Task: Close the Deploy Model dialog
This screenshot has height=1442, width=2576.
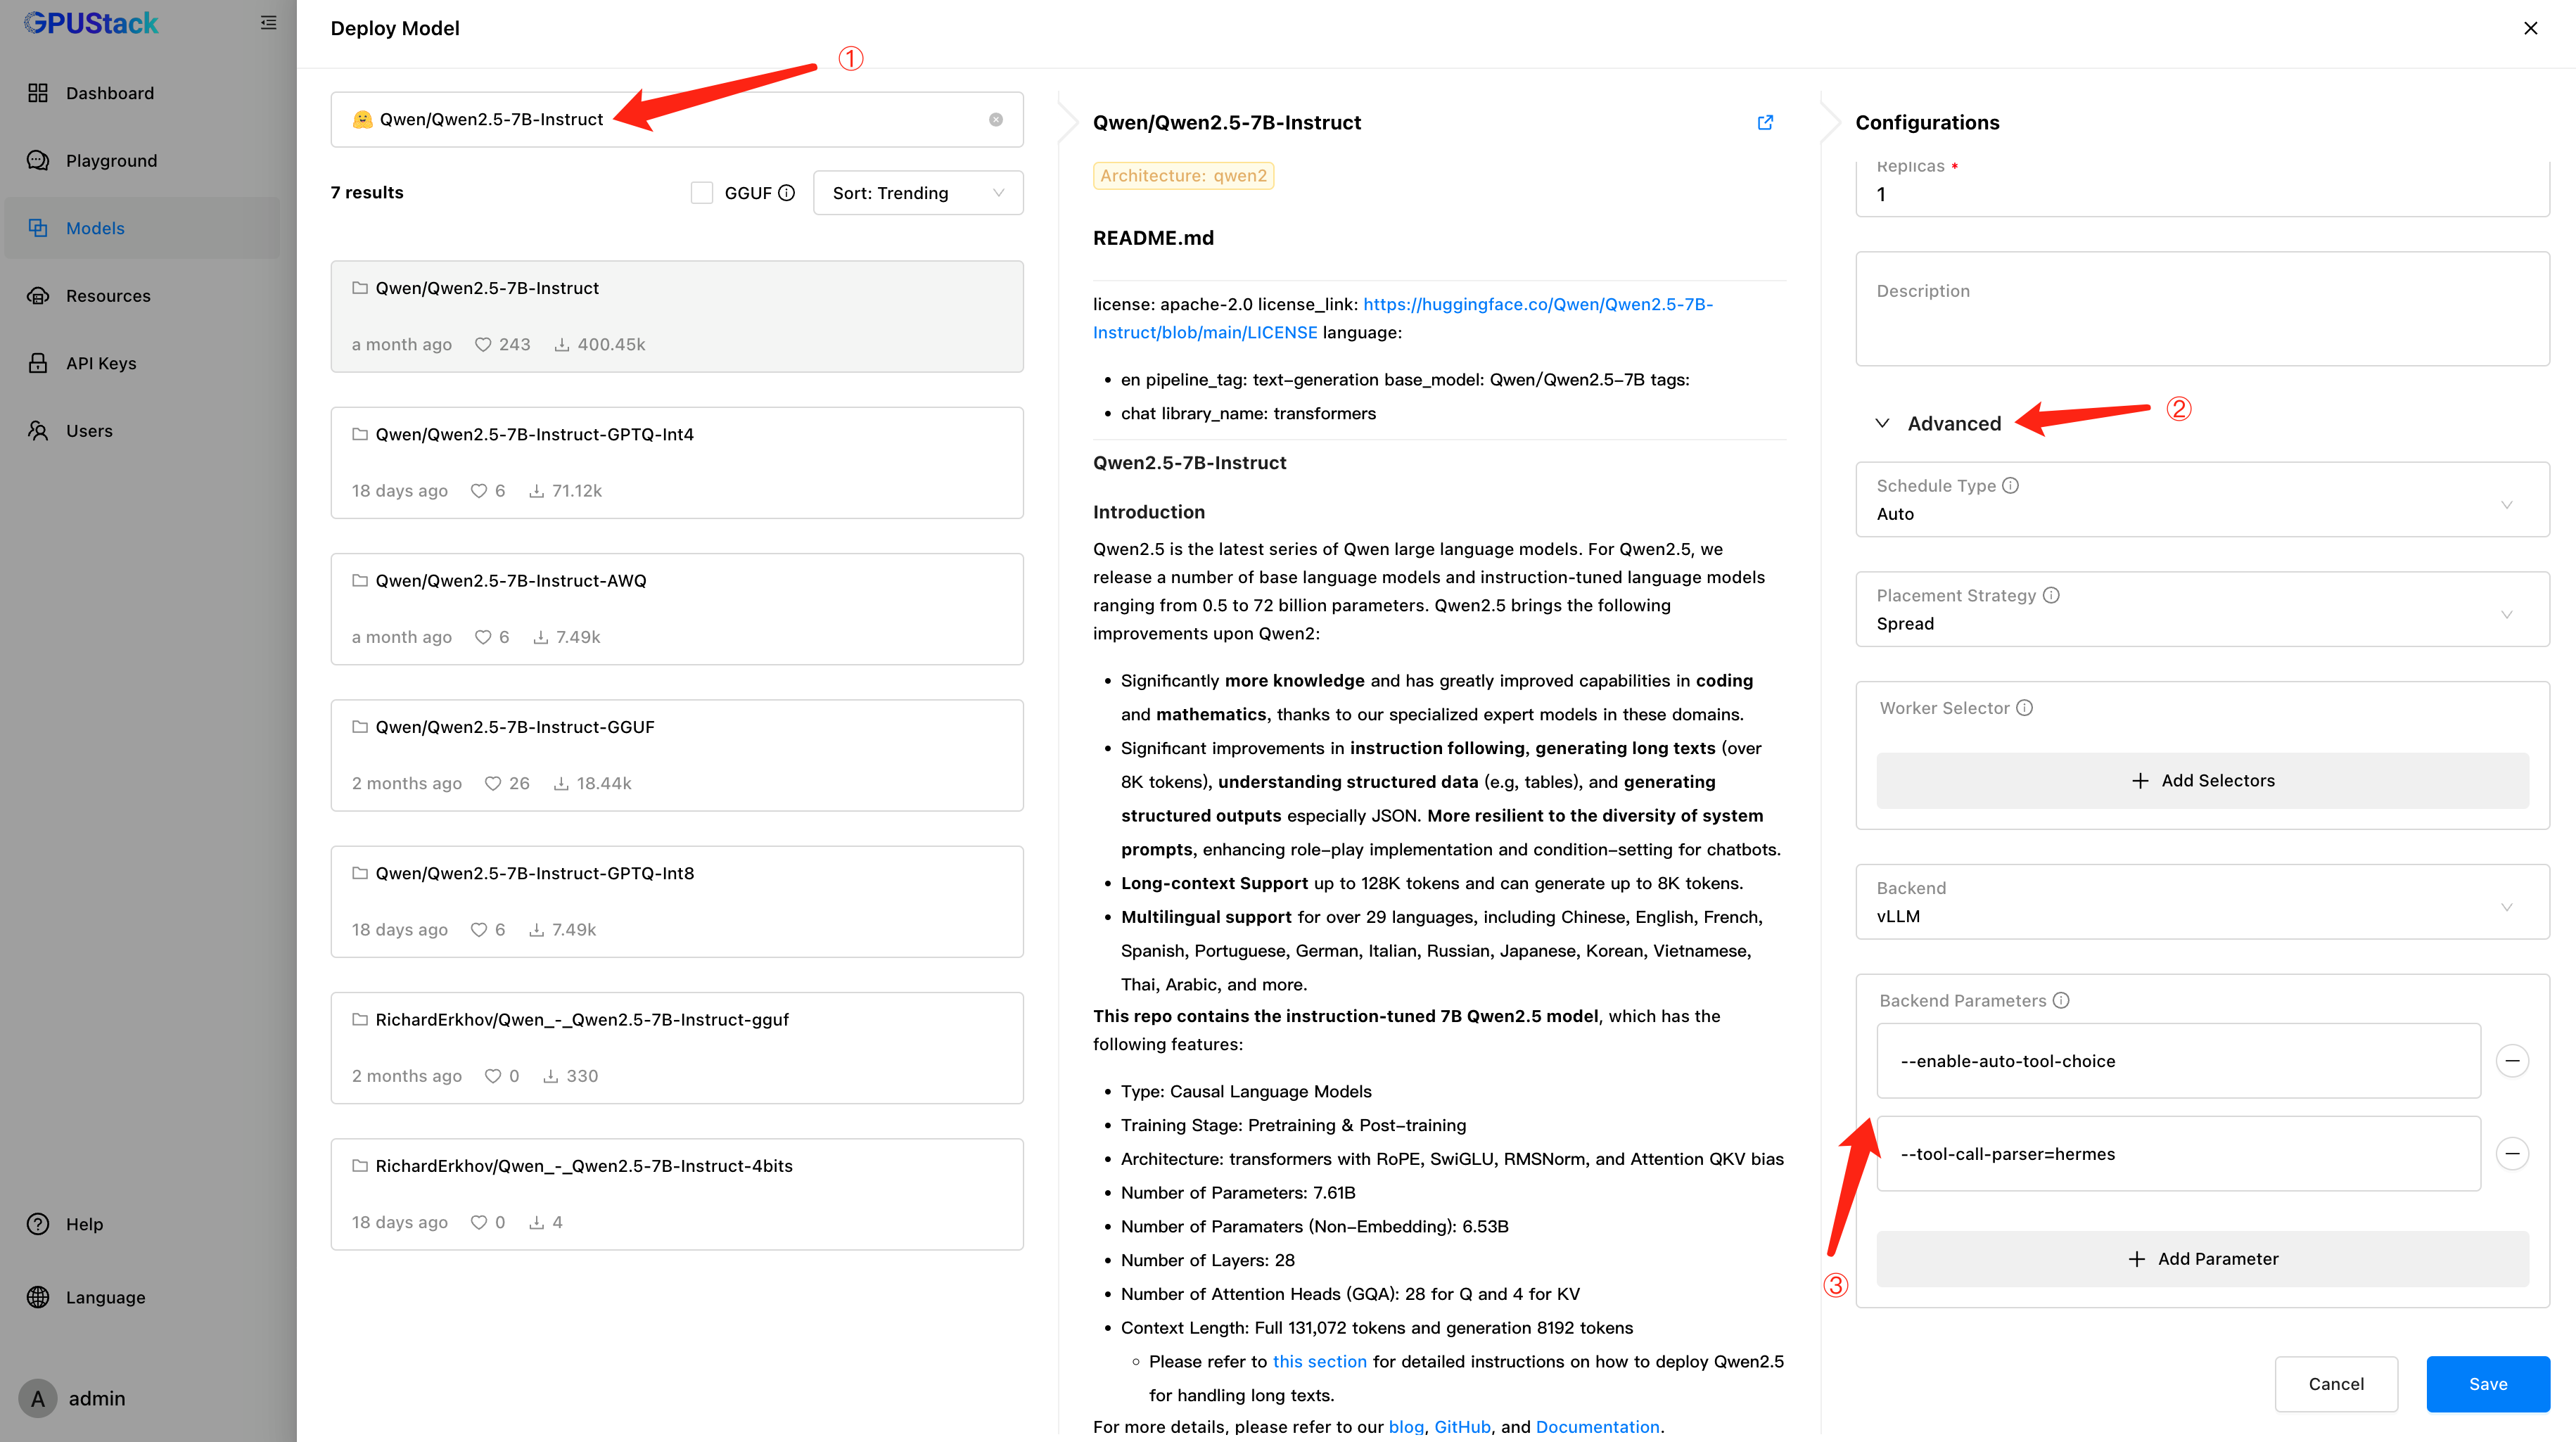Action: point(2530,28)
